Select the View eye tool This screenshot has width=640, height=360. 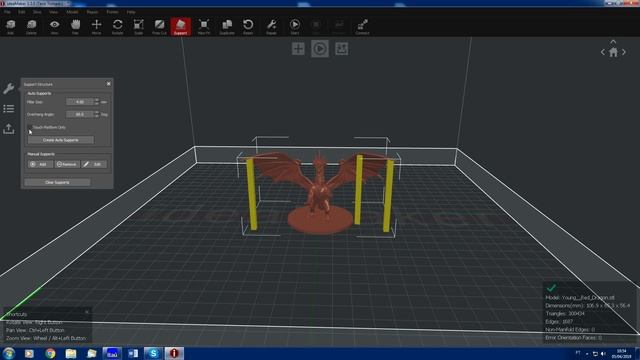(x=54, y=27)
